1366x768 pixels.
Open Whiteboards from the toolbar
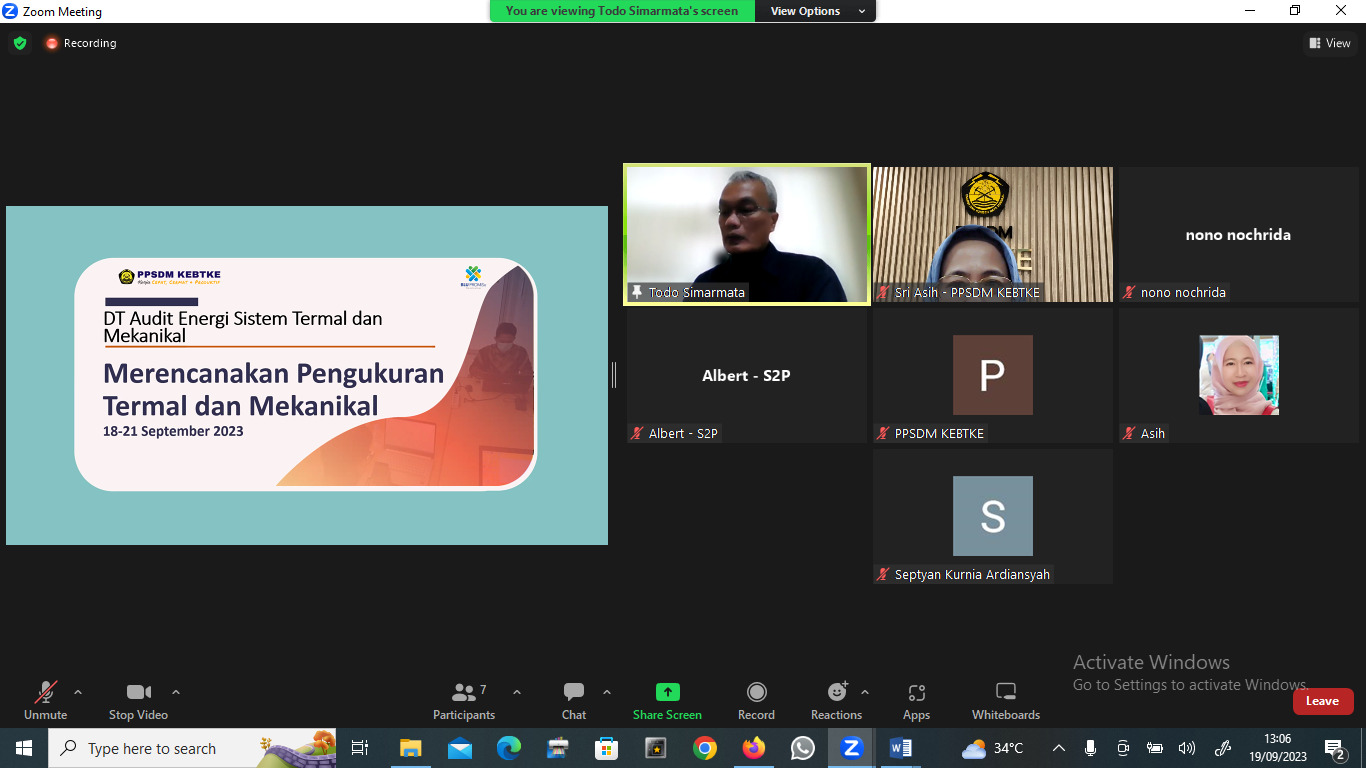1006,700
